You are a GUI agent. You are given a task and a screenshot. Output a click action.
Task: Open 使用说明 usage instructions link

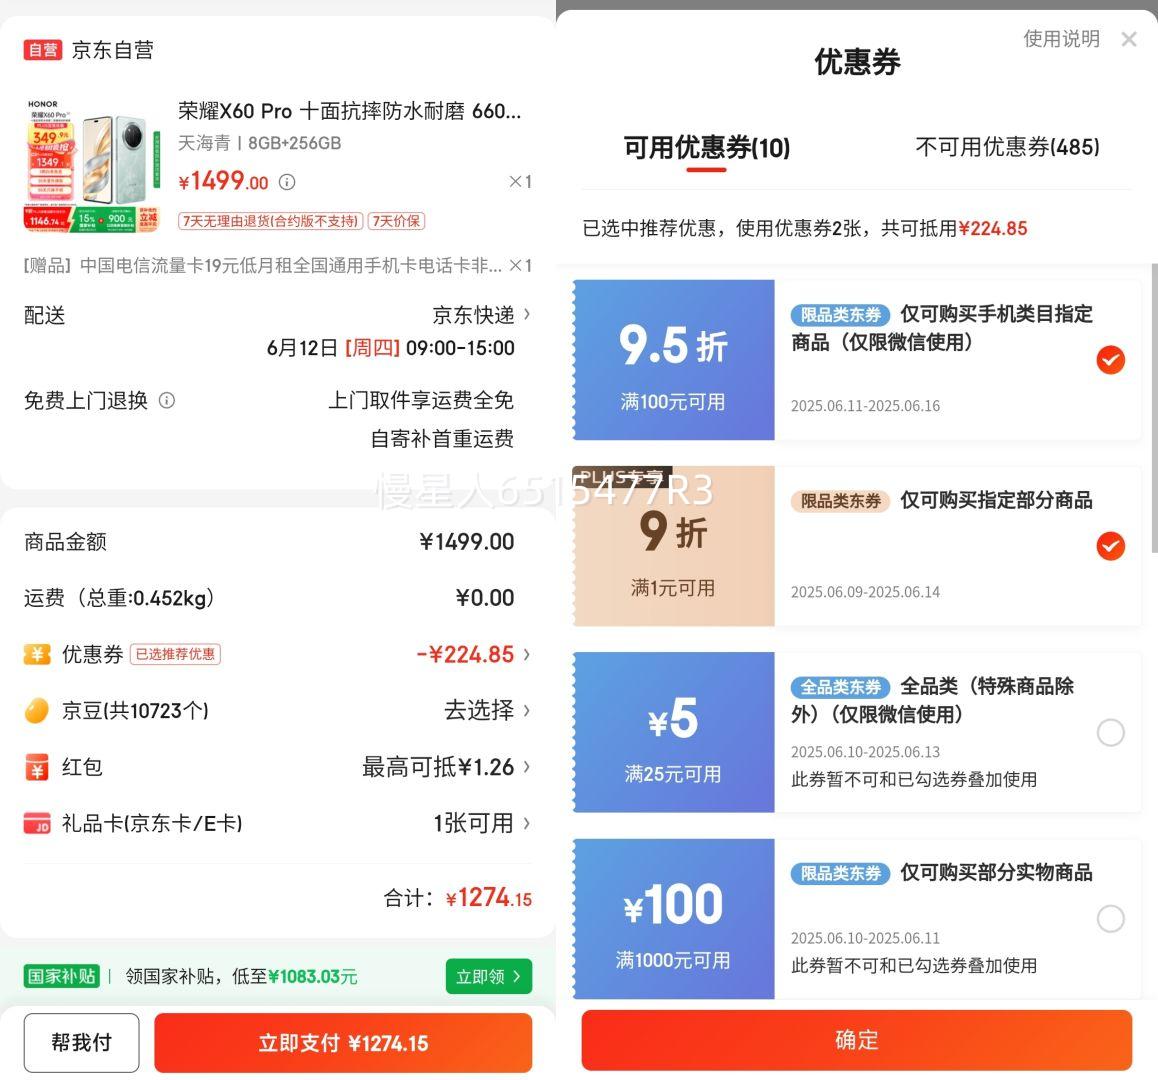(1061, 38)
